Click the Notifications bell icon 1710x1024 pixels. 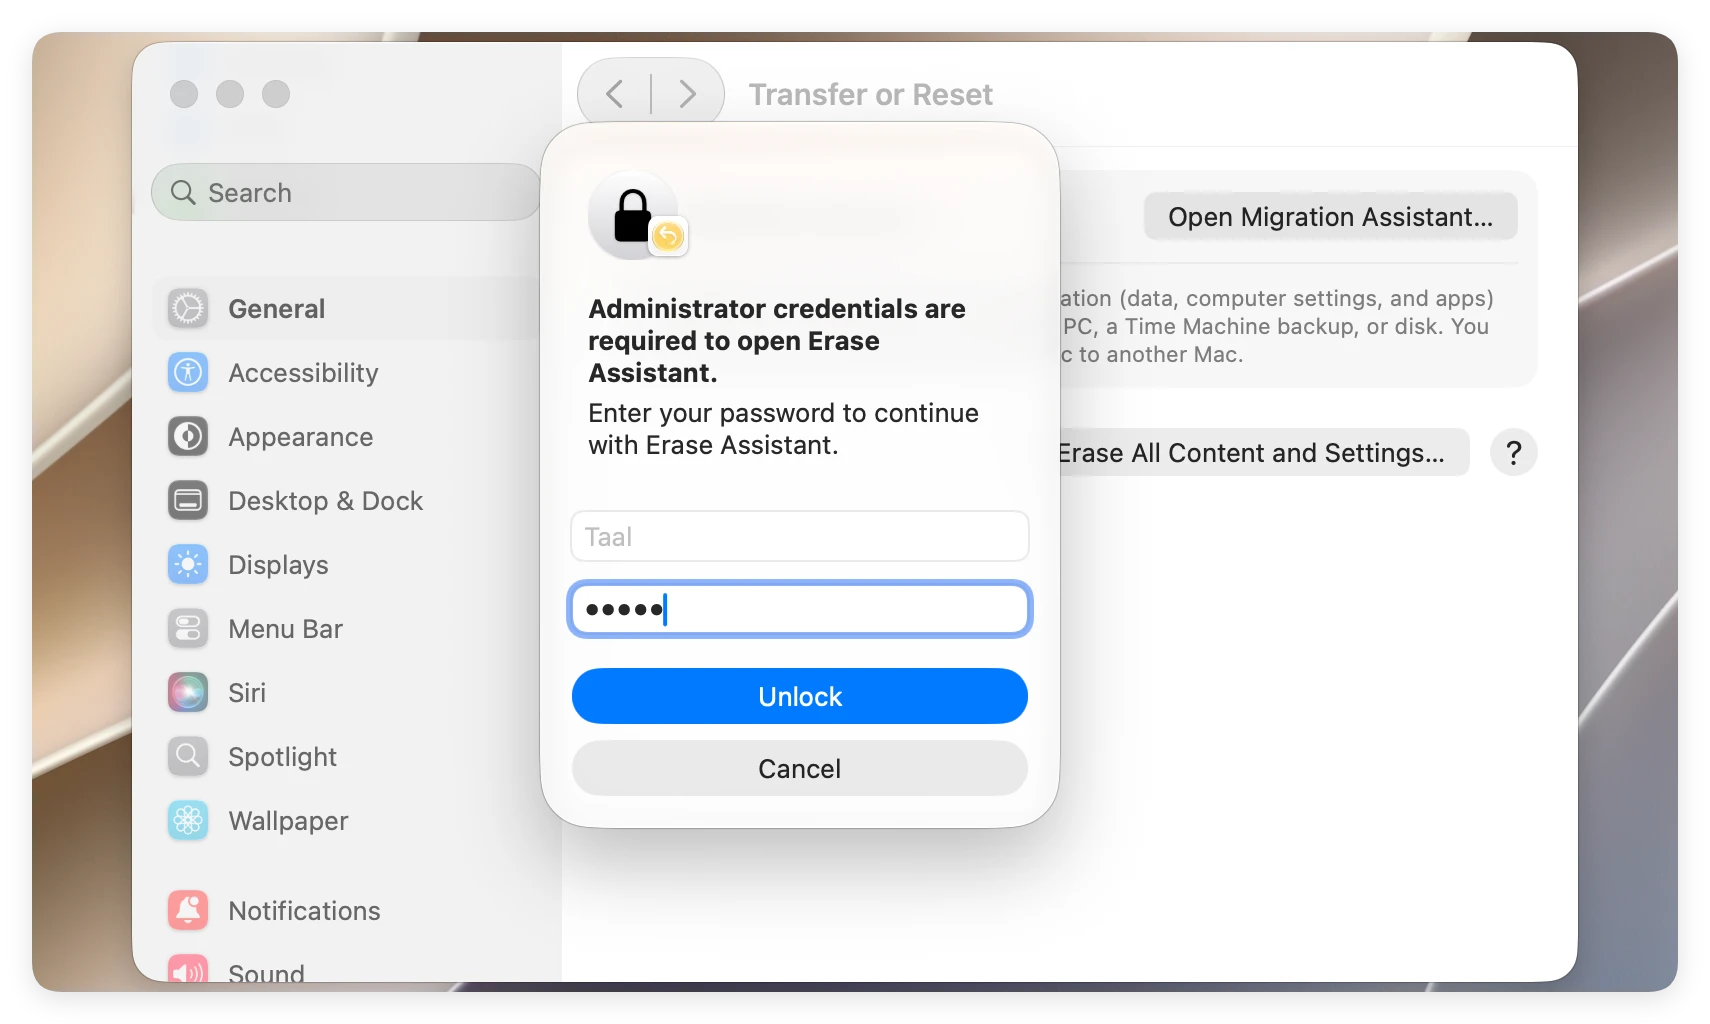(x=188, y=910)
